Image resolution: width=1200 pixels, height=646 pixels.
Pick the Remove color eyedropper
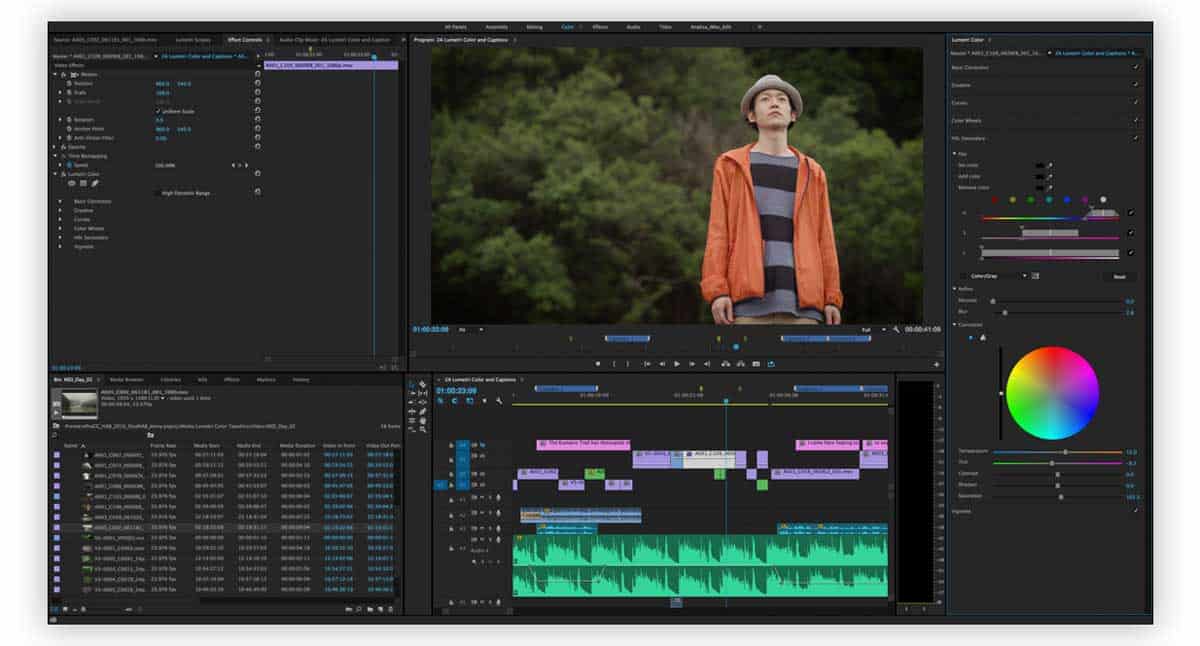pyautogui.click(x=1050, y=187)
